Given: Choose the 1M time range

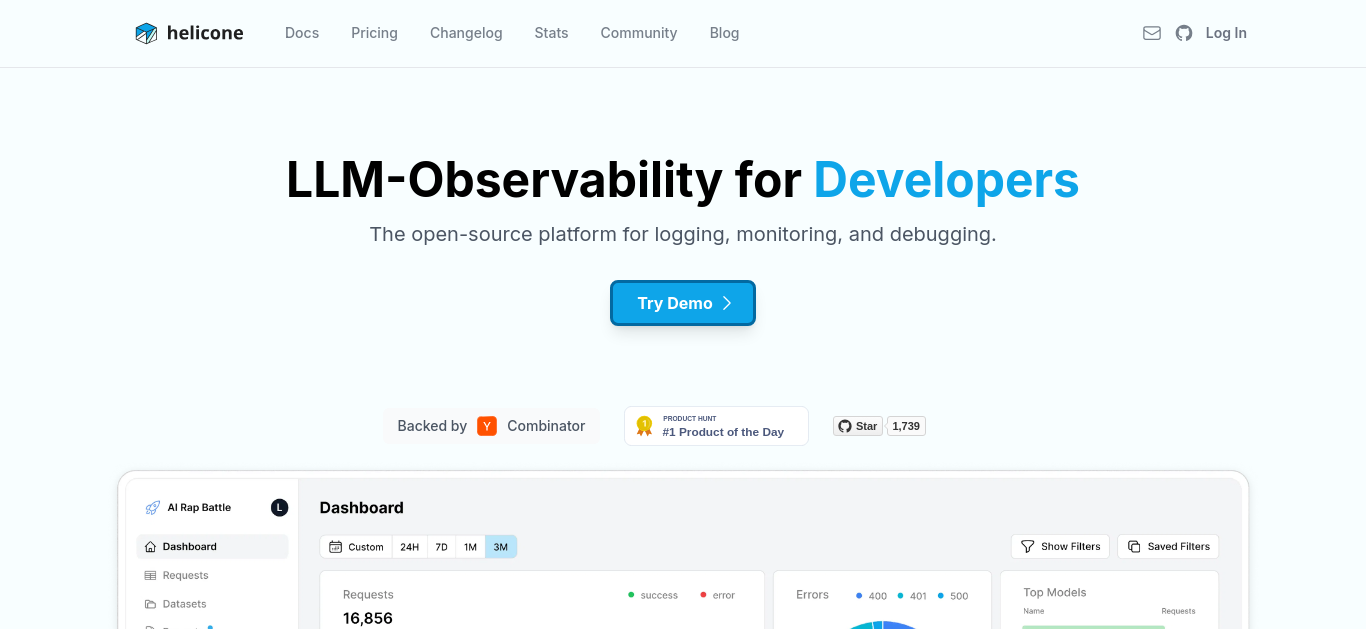Looking at the screenshot, I should pos(470,547).
